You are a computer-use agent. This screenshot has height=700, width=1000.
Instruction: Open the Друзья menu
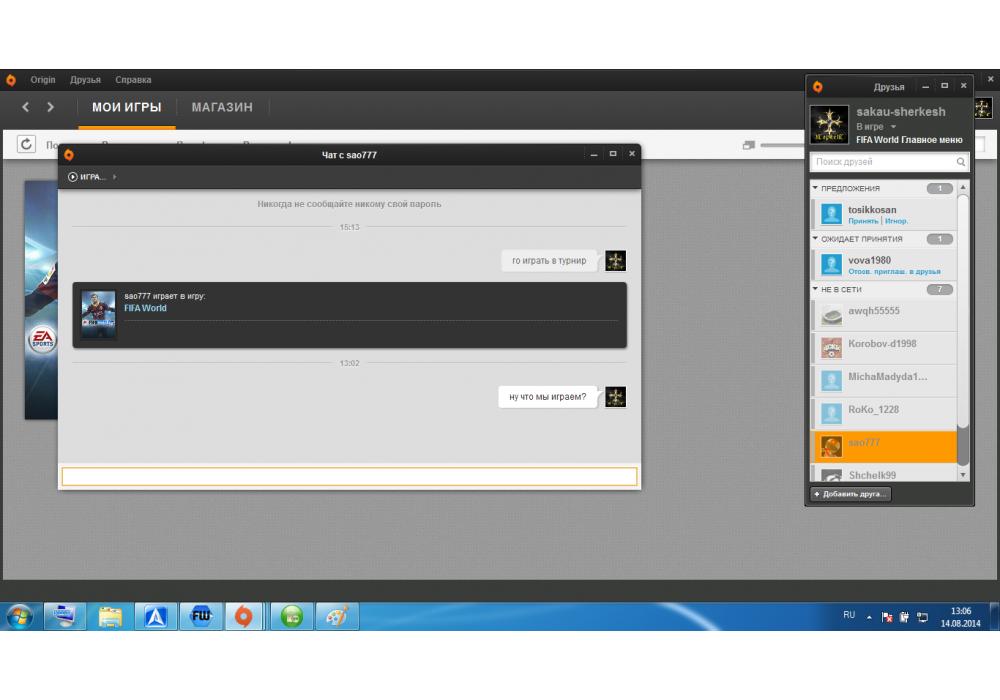[x=85, y=80]
